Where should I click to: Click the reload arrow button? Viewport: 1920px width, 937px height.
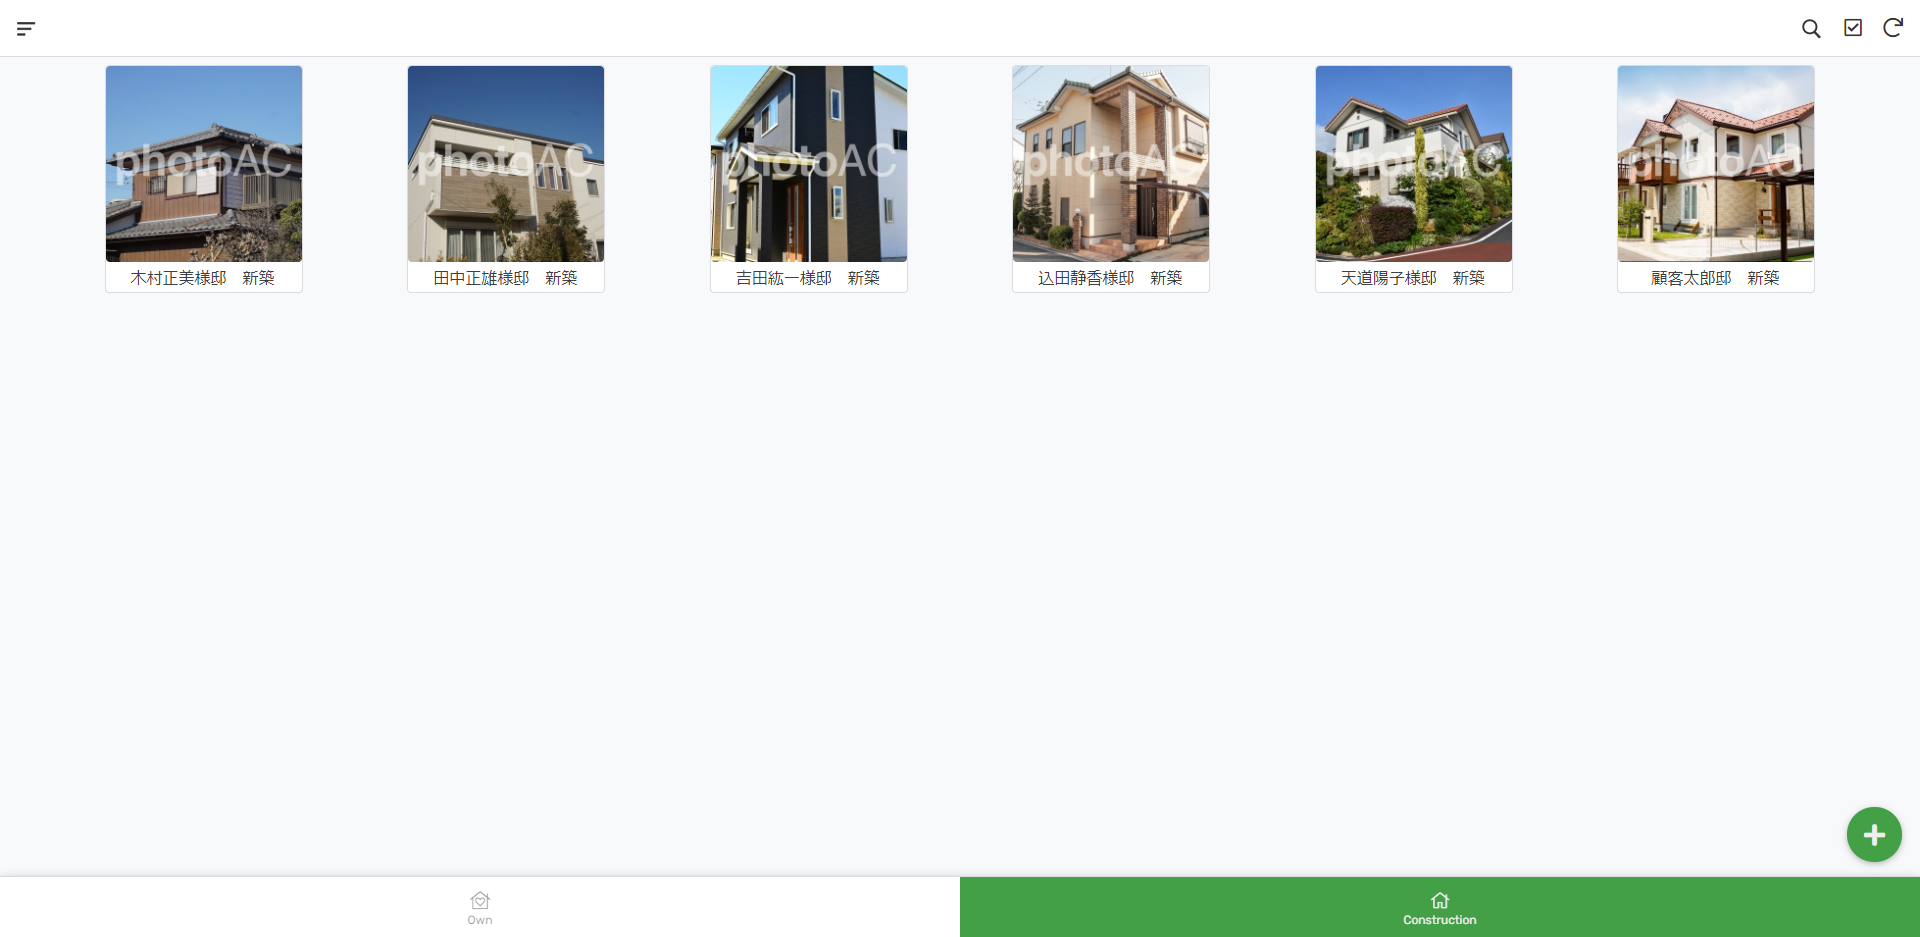(1892, 28)
